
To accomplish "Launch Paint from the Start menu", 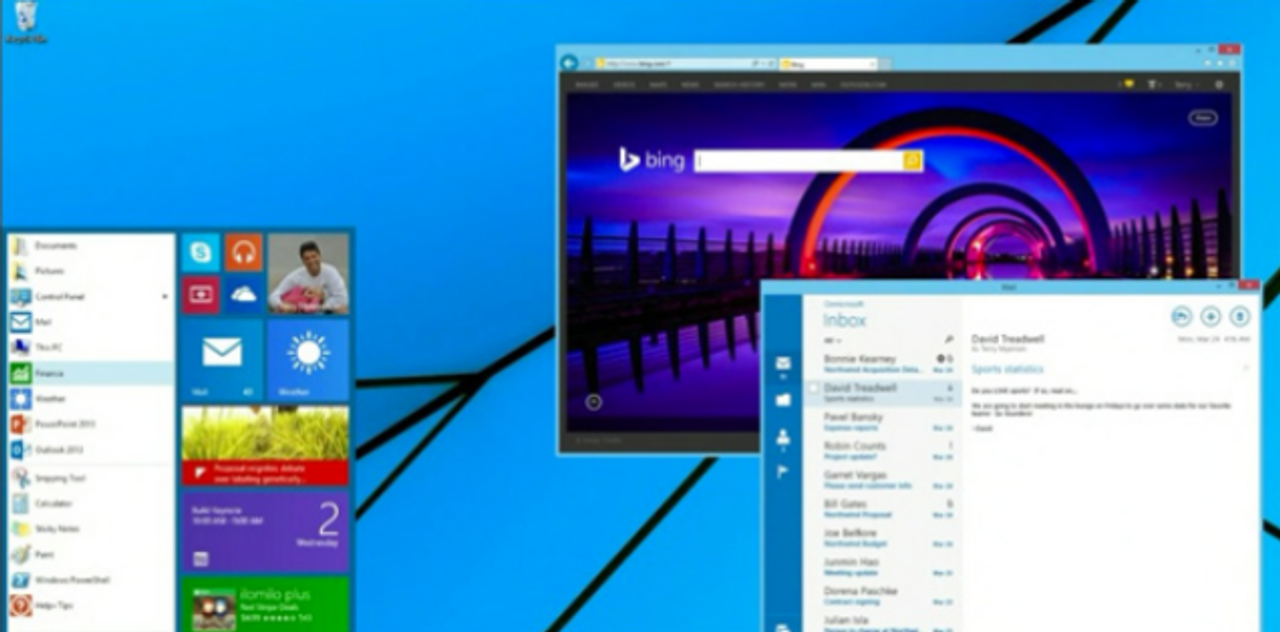I will 91,555.
